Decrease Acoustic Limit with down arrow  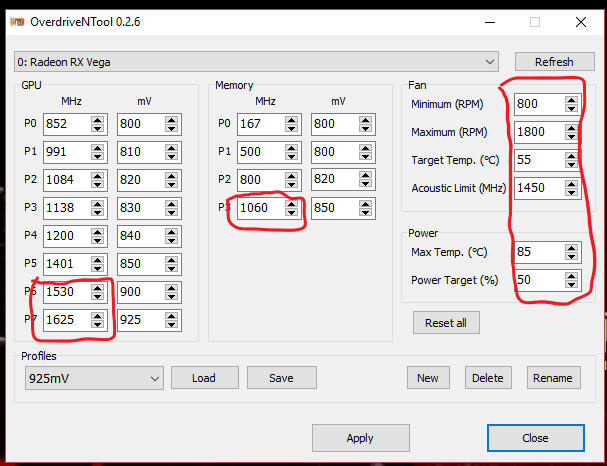tap(571, 193)
